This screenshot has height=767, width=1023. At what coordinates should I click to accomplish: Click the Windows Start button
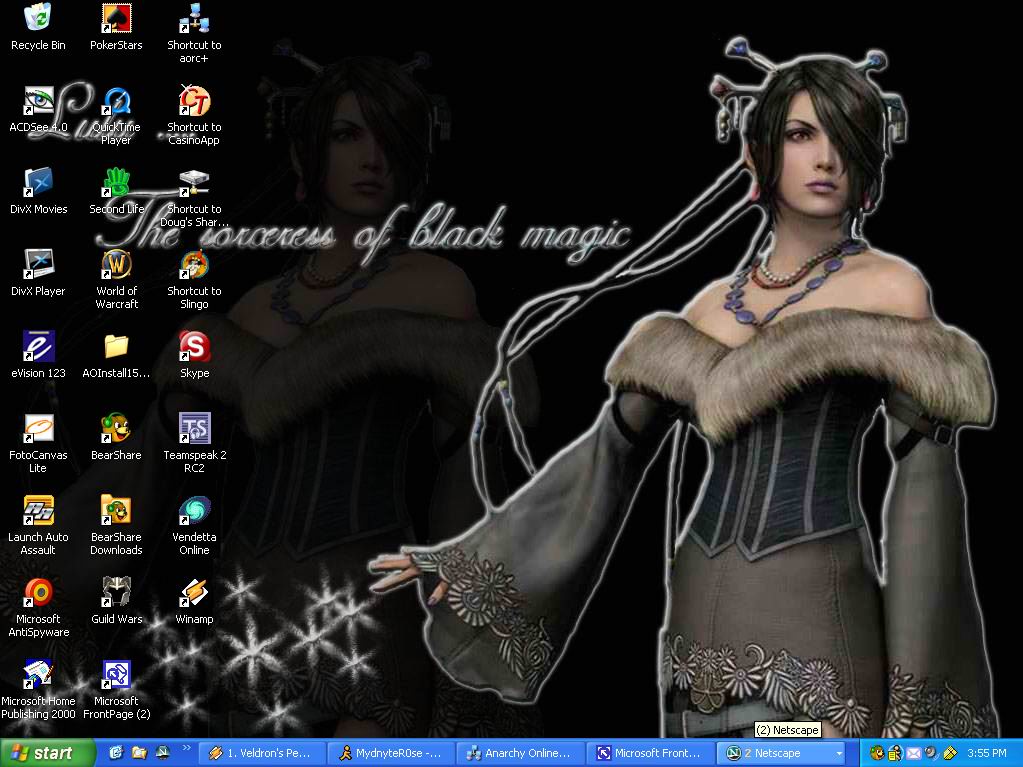(48, 753)
